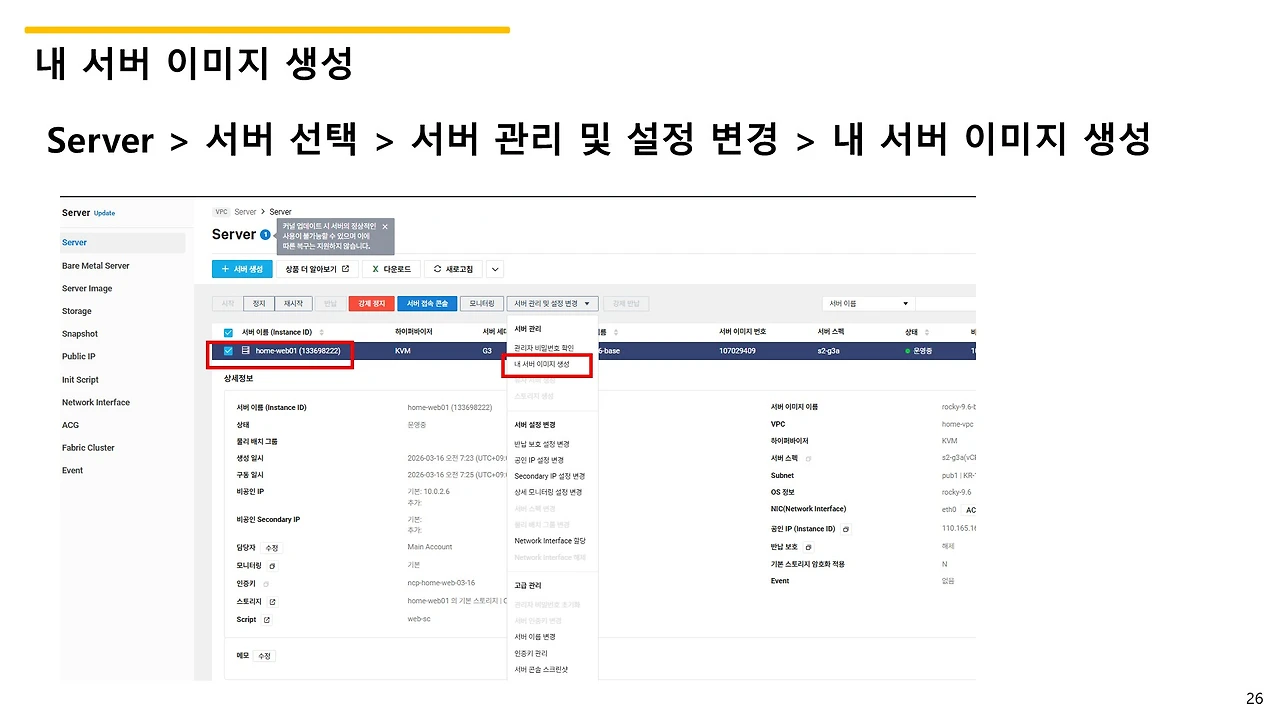Open Snapshot in the left sidebar
The width and height of the screenshot is (1280, 720).
coord(80,333)
